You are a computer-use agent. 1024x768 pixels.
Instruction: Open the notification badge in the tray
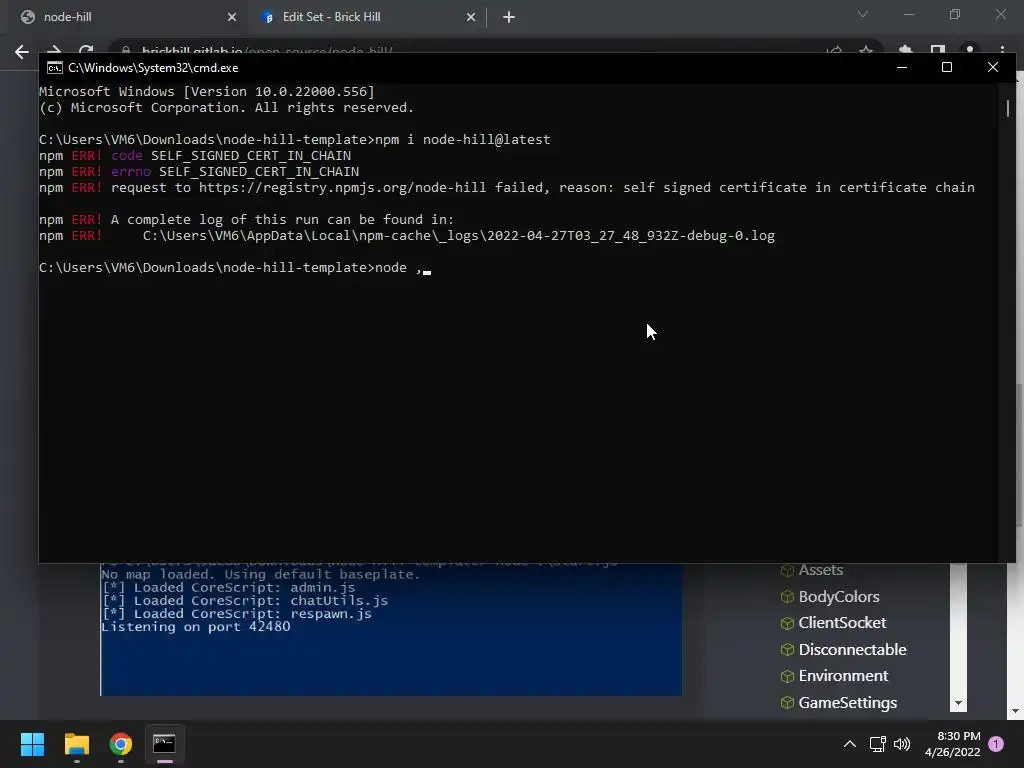pyautogui.click(x=996, y=744)
